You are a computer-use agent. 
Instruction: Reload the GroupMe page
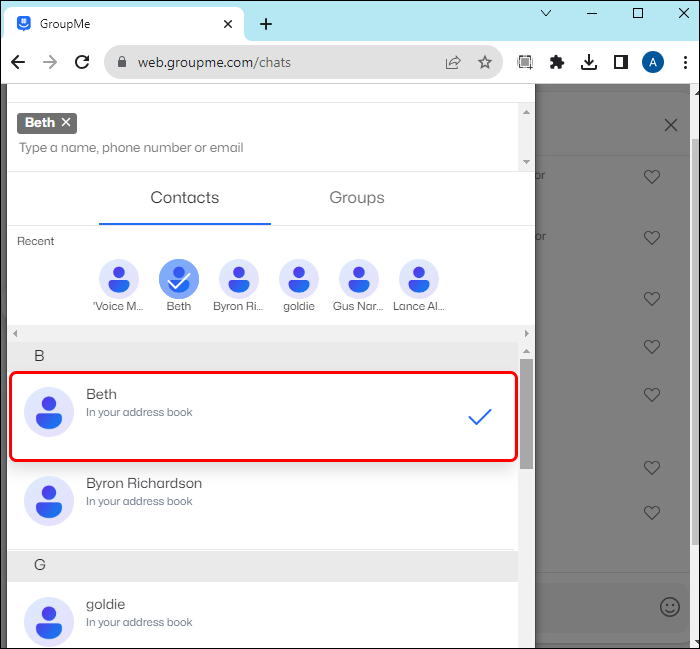[82, 62]
